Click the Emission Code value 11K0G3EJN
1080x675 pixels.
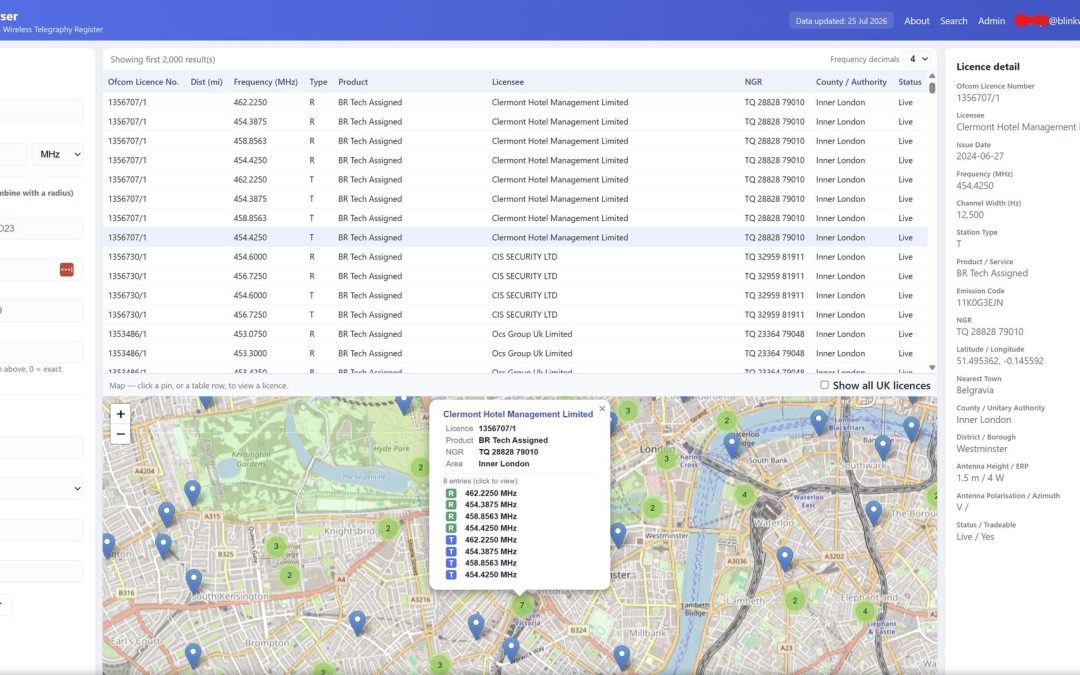click(979, 302)
